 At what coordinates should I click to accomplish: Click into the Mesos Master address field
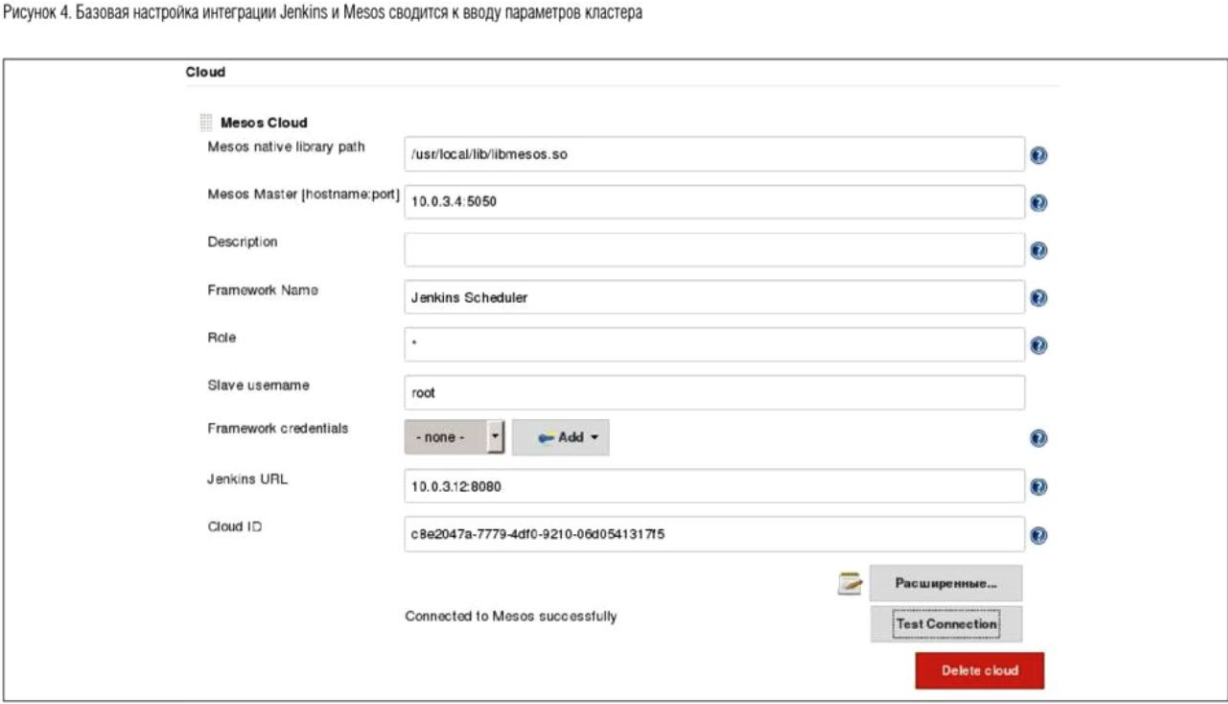click(x=714, y=202)
